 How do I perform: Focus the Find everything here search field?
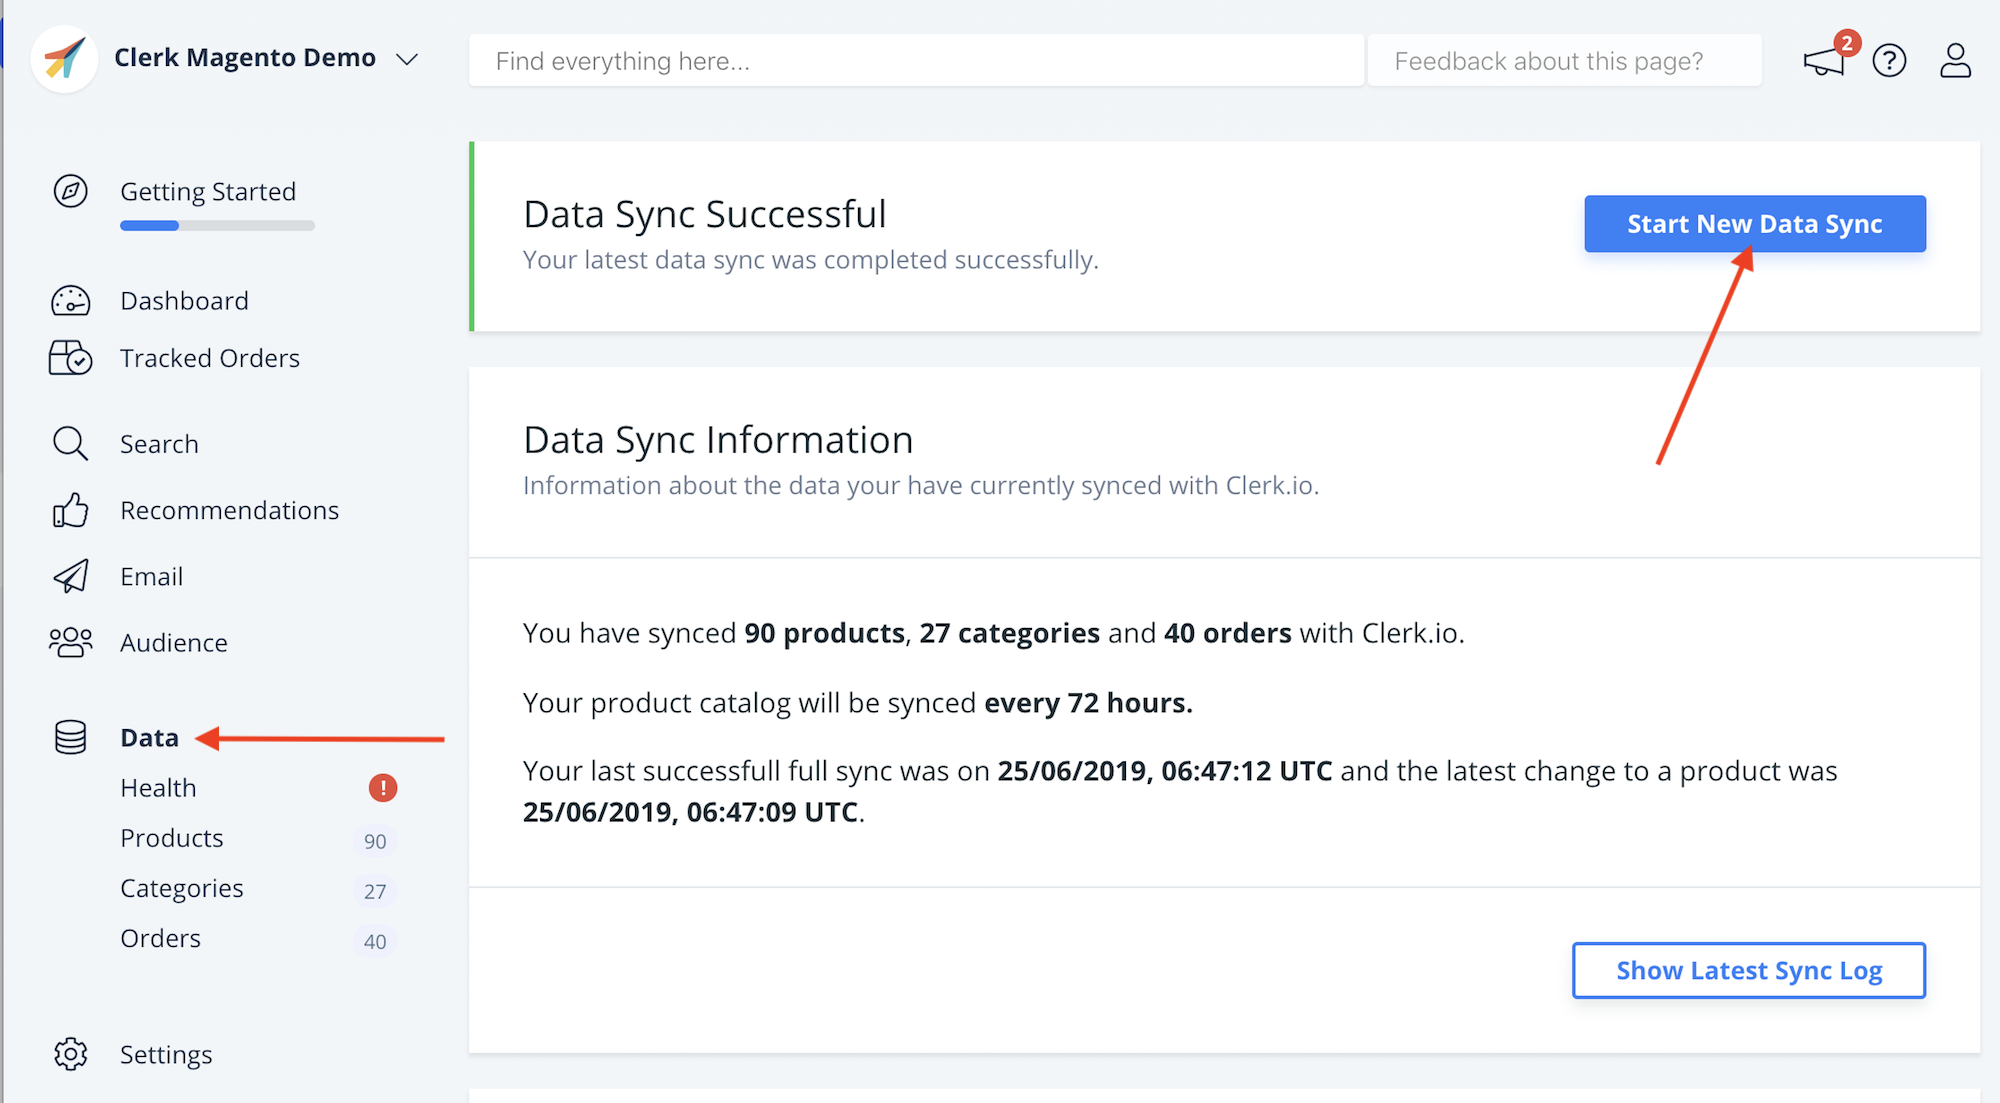pyautogui.click(x=915, y=61)
